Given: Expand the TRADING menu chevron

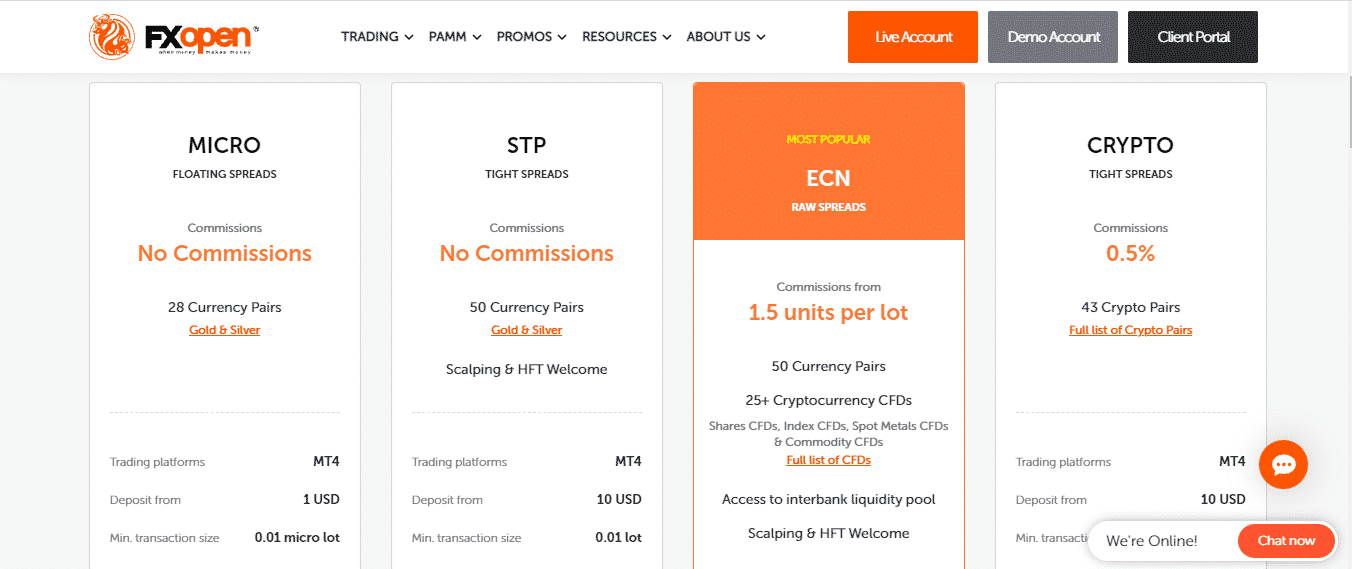Looking at the screenshot, I should tap(409, 37).
